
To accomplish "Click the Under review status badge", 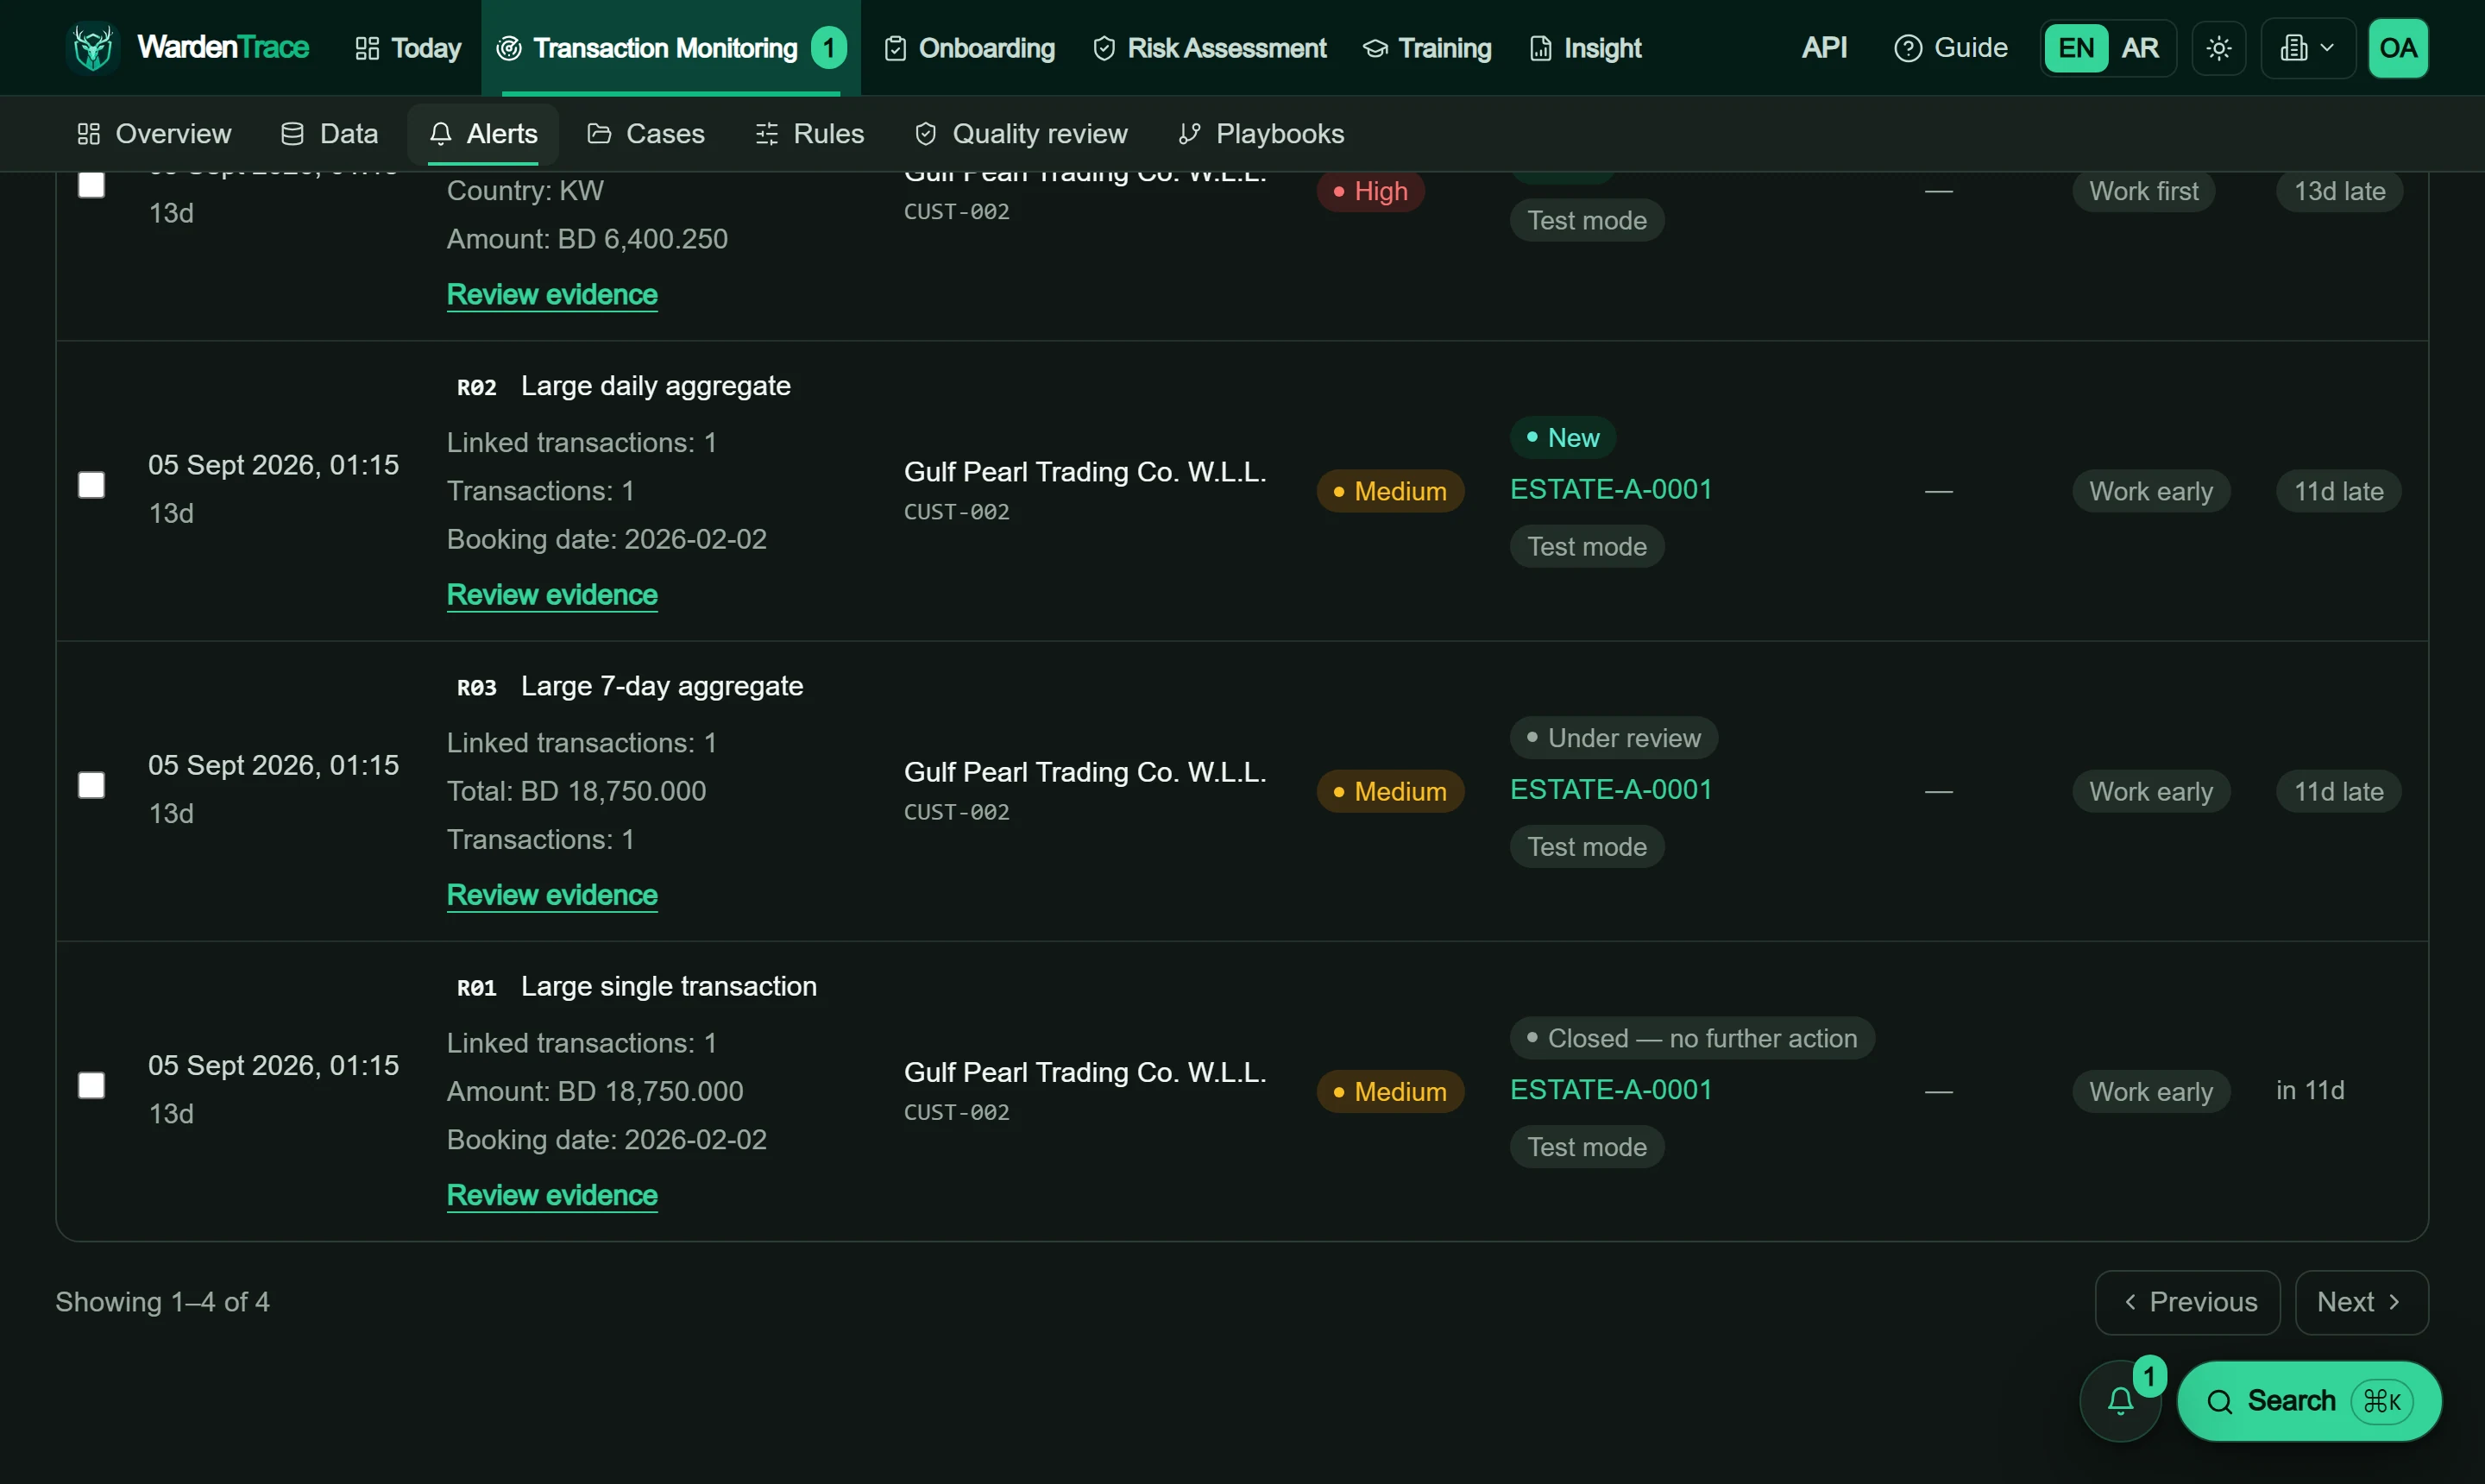I will (x=1613, y=738).
